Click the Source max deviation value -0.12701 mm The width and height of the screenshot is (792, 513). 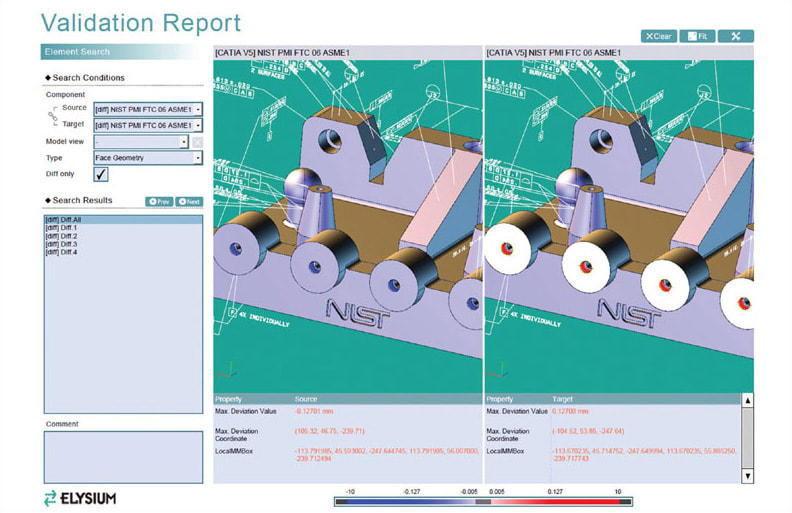click(x=314, y=412)
